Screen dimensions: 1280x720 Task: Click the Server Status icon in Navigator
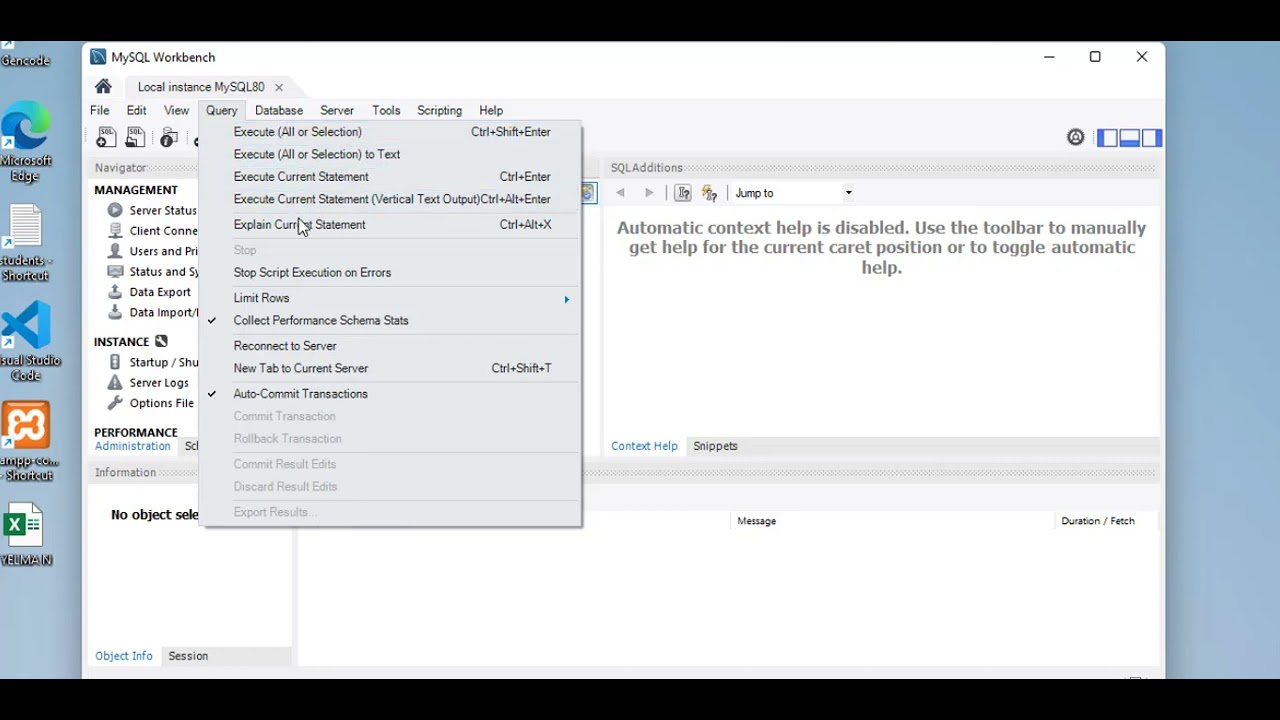pos(115,210)
